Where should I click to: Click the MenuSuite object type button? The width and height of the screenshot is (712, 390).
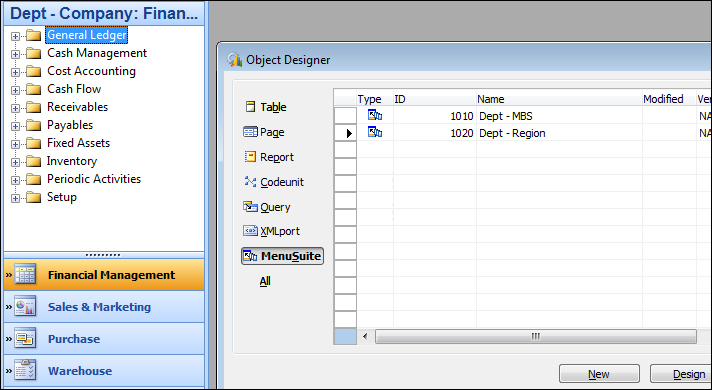click(282, 256)
